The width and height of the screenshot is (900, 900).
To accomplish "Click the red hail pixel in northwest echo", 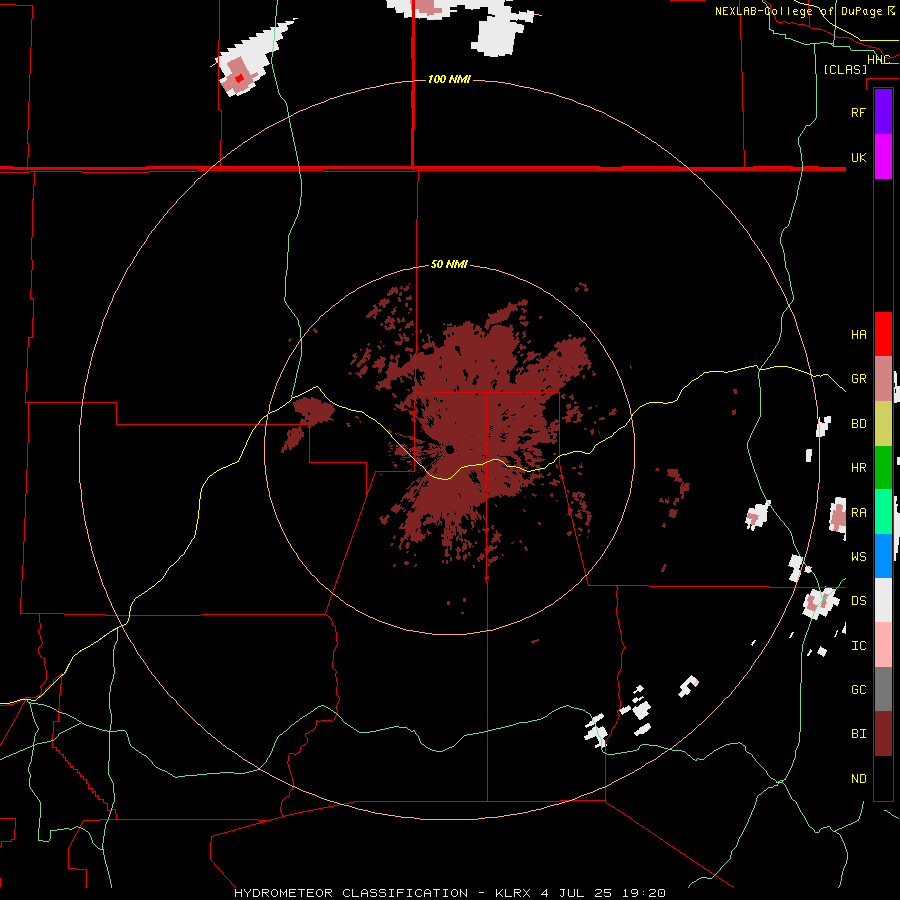I will click(x=239, y=78).
